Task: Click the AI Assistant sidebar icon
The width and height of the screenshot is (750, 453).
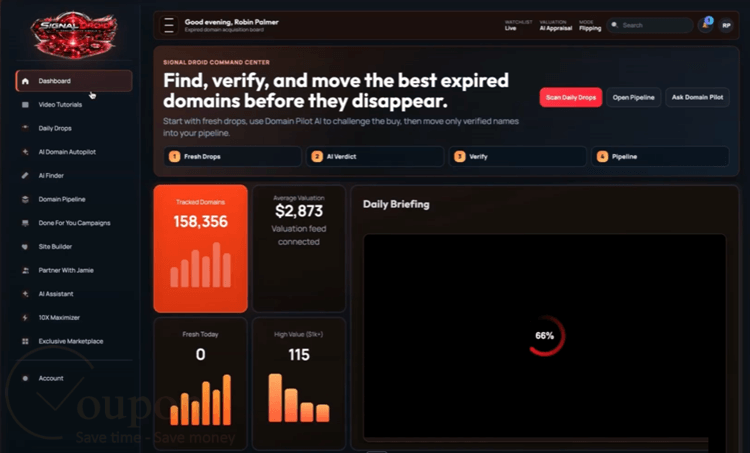Action: pos(25,294)
